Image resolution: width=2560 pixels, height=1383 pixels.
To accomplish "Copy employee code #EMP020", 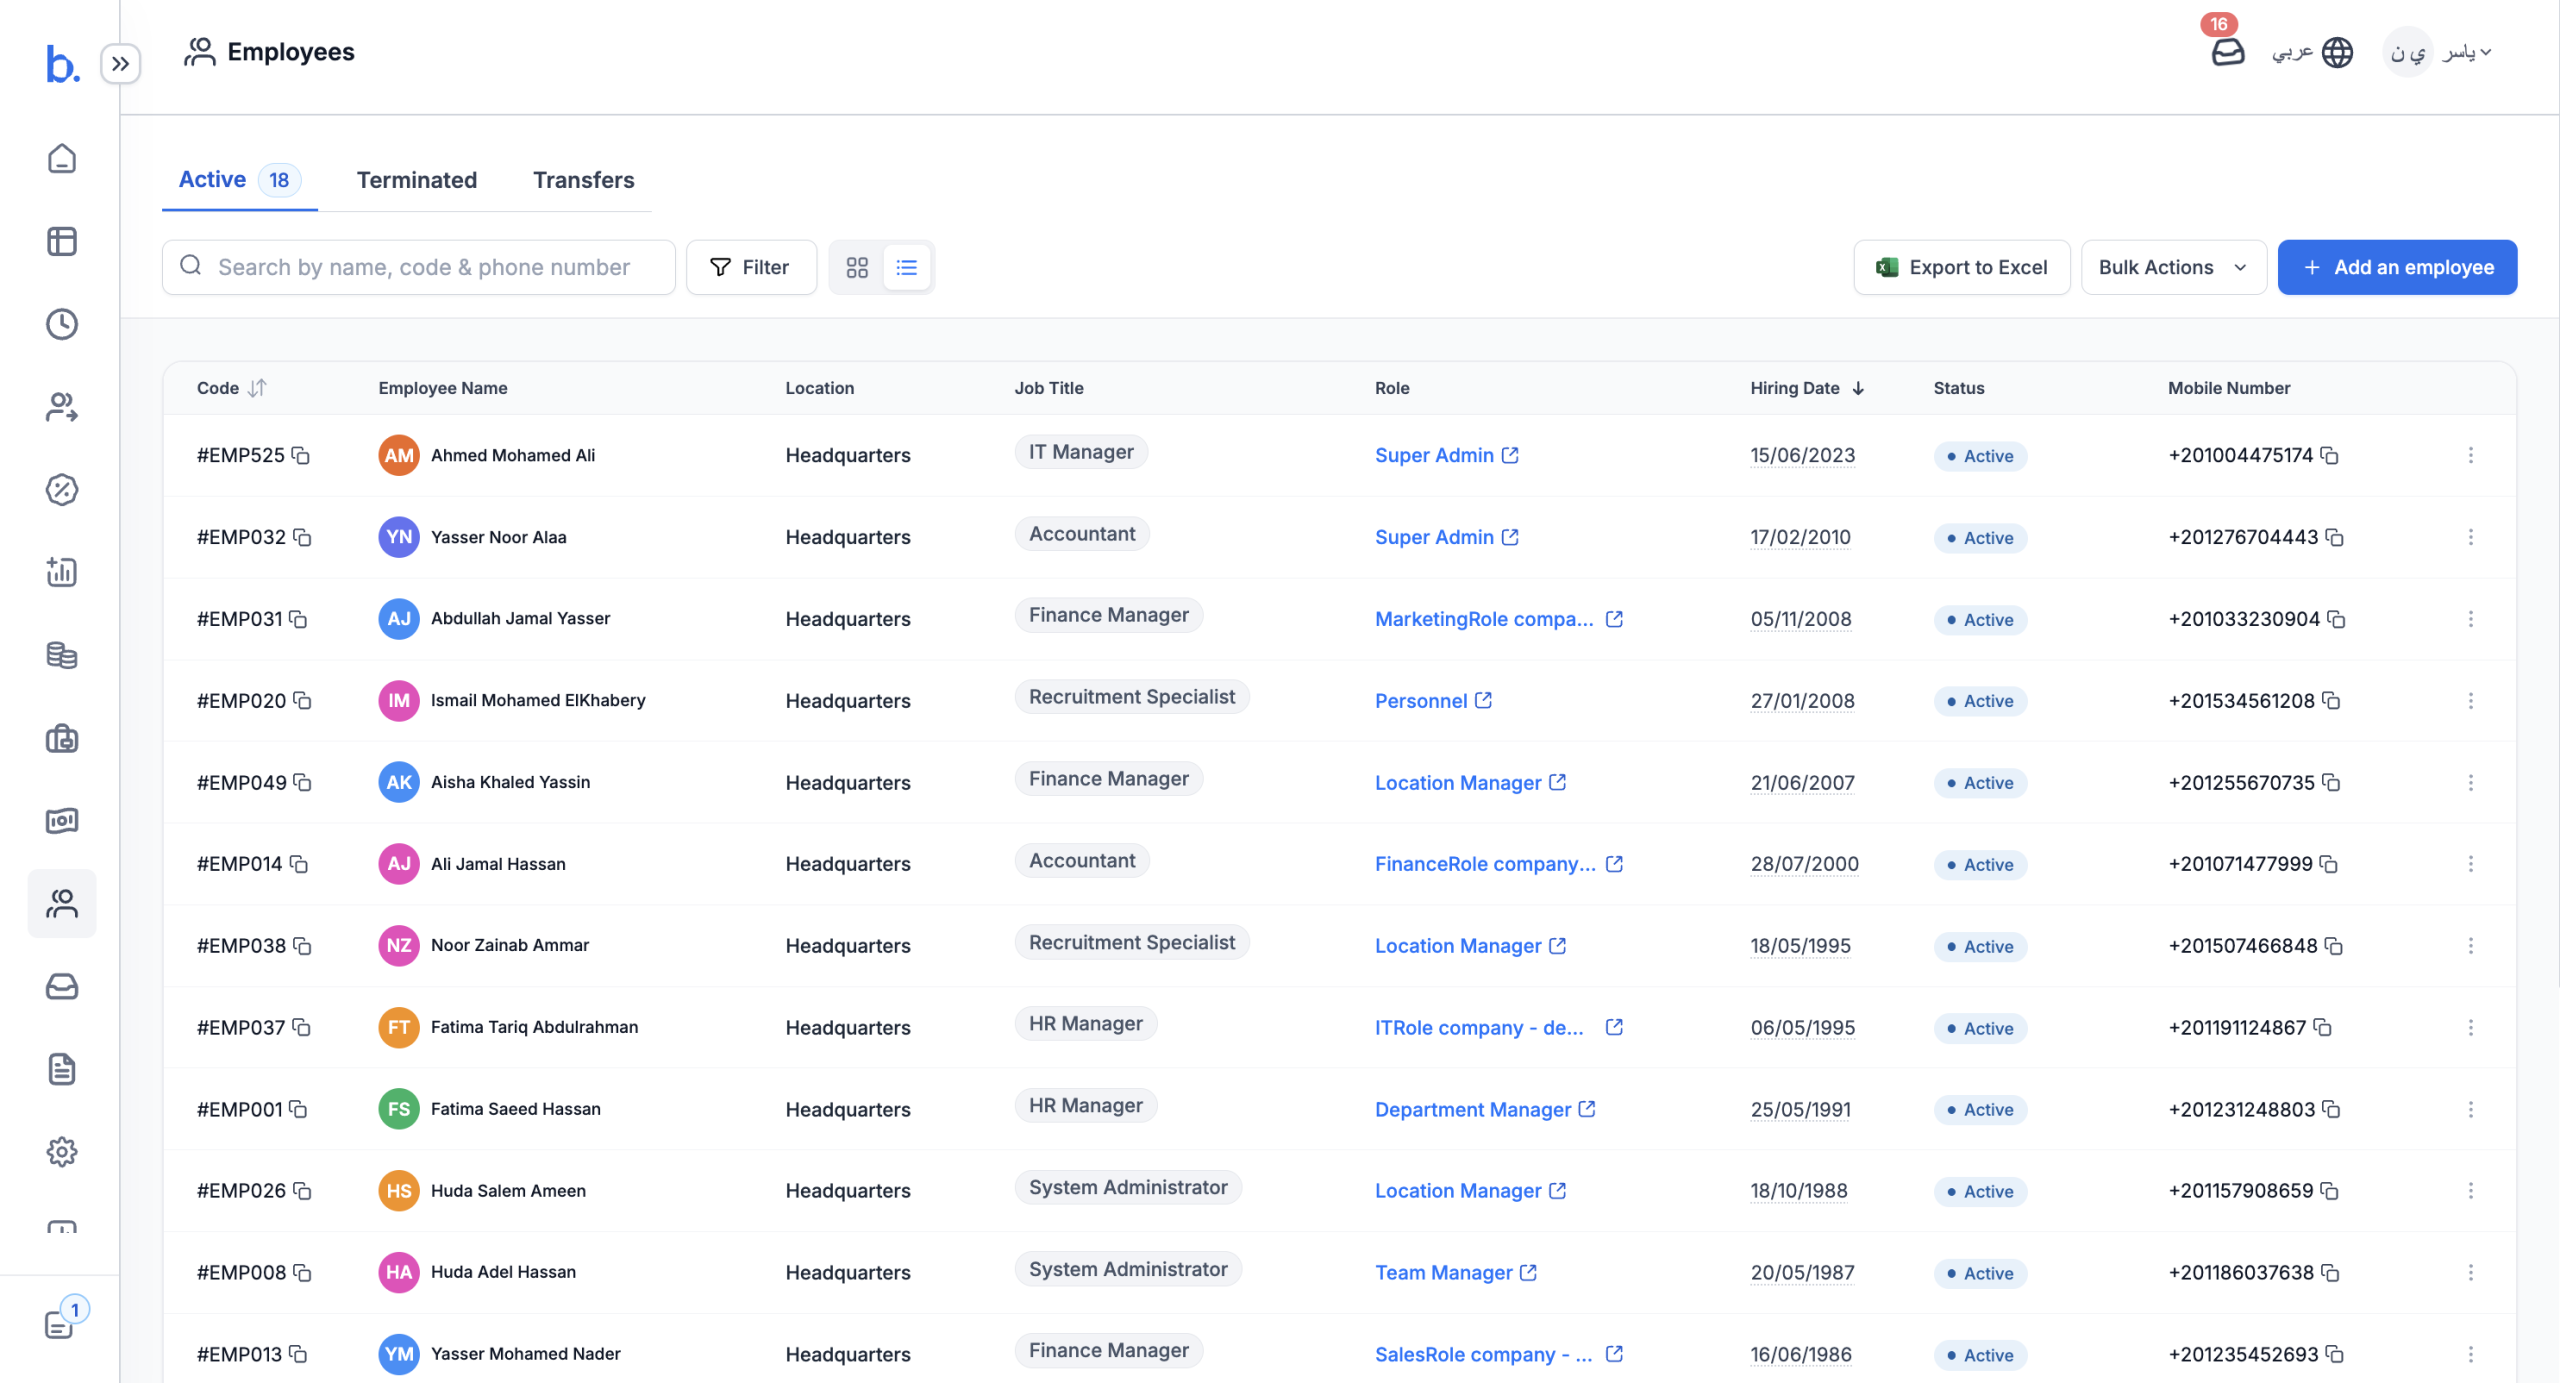I will pyautogui.click(x=302, y=701).
